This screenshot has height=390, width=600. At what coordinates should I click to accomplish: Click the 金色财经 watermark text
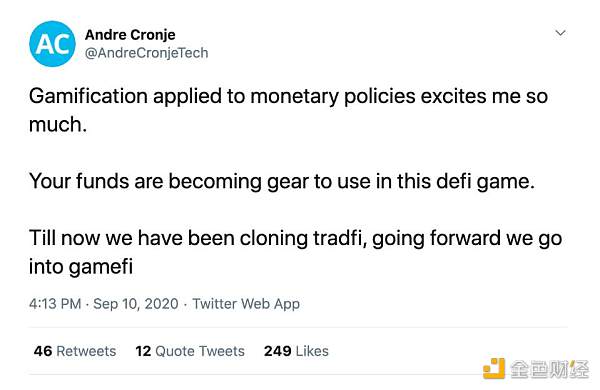click(549, 369)
